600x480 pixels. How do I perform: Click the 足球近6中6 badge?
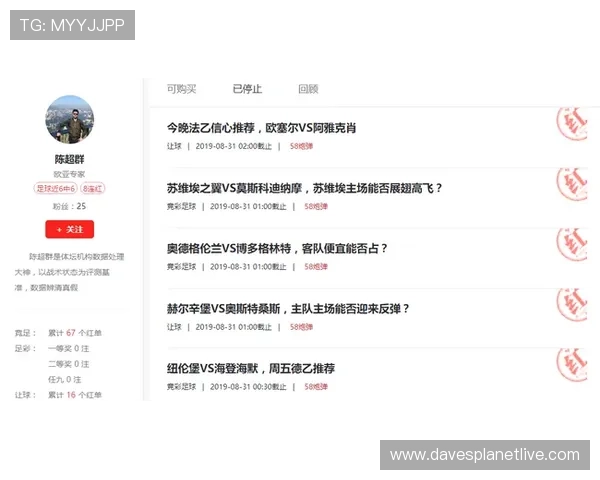click(x=56, y=188)
